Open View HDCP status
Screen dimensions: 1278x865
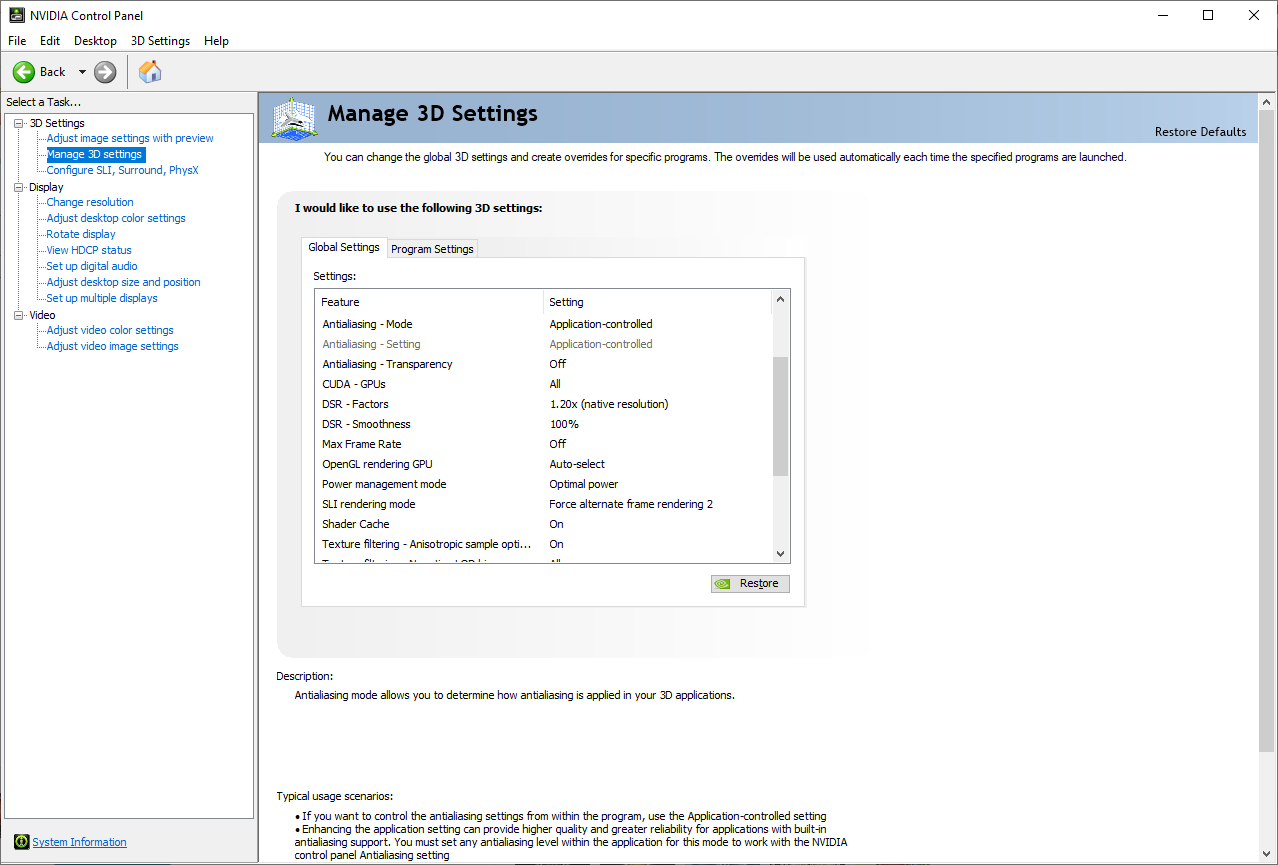point(89,250)
